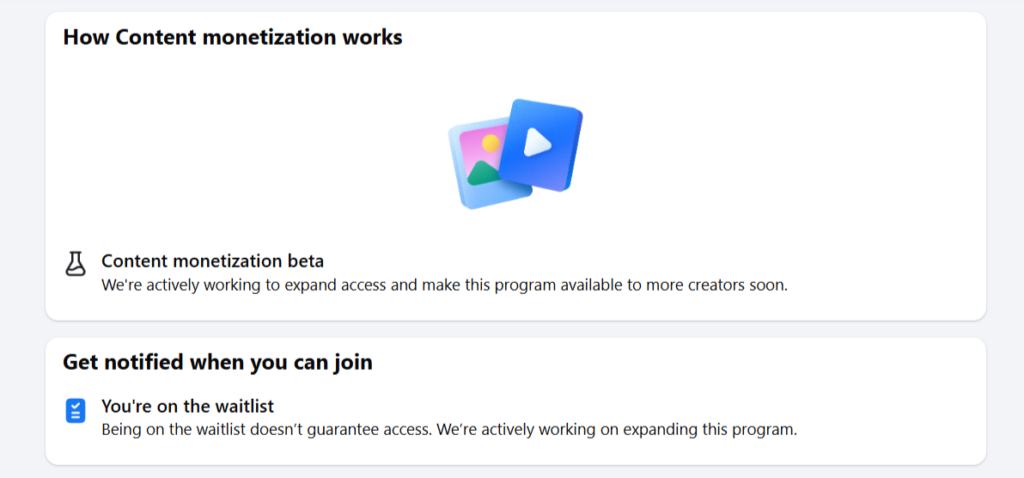The image size is (1024, 478).
Task: Select the "Content monetization beta" title
Action: click(x=213, y=261)
